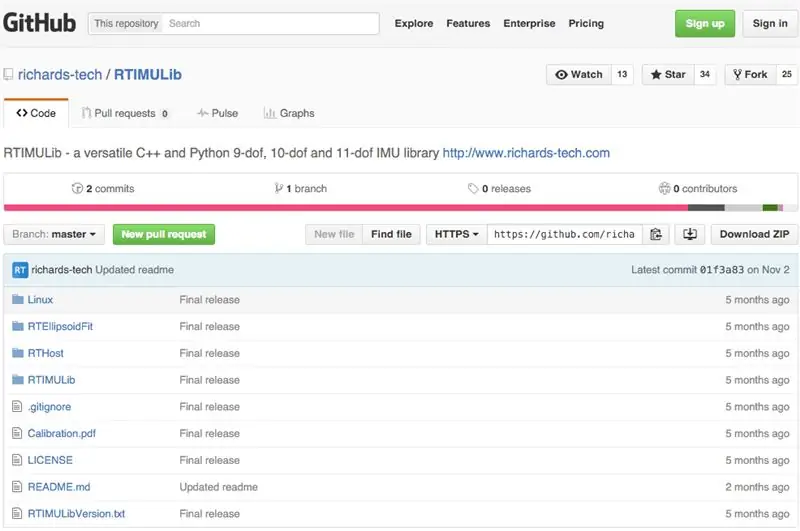Image resolution: width=800 pixels, height=531 pixels.
Task: Click the .gitignore file icon
Action: (x=17, y=407)
